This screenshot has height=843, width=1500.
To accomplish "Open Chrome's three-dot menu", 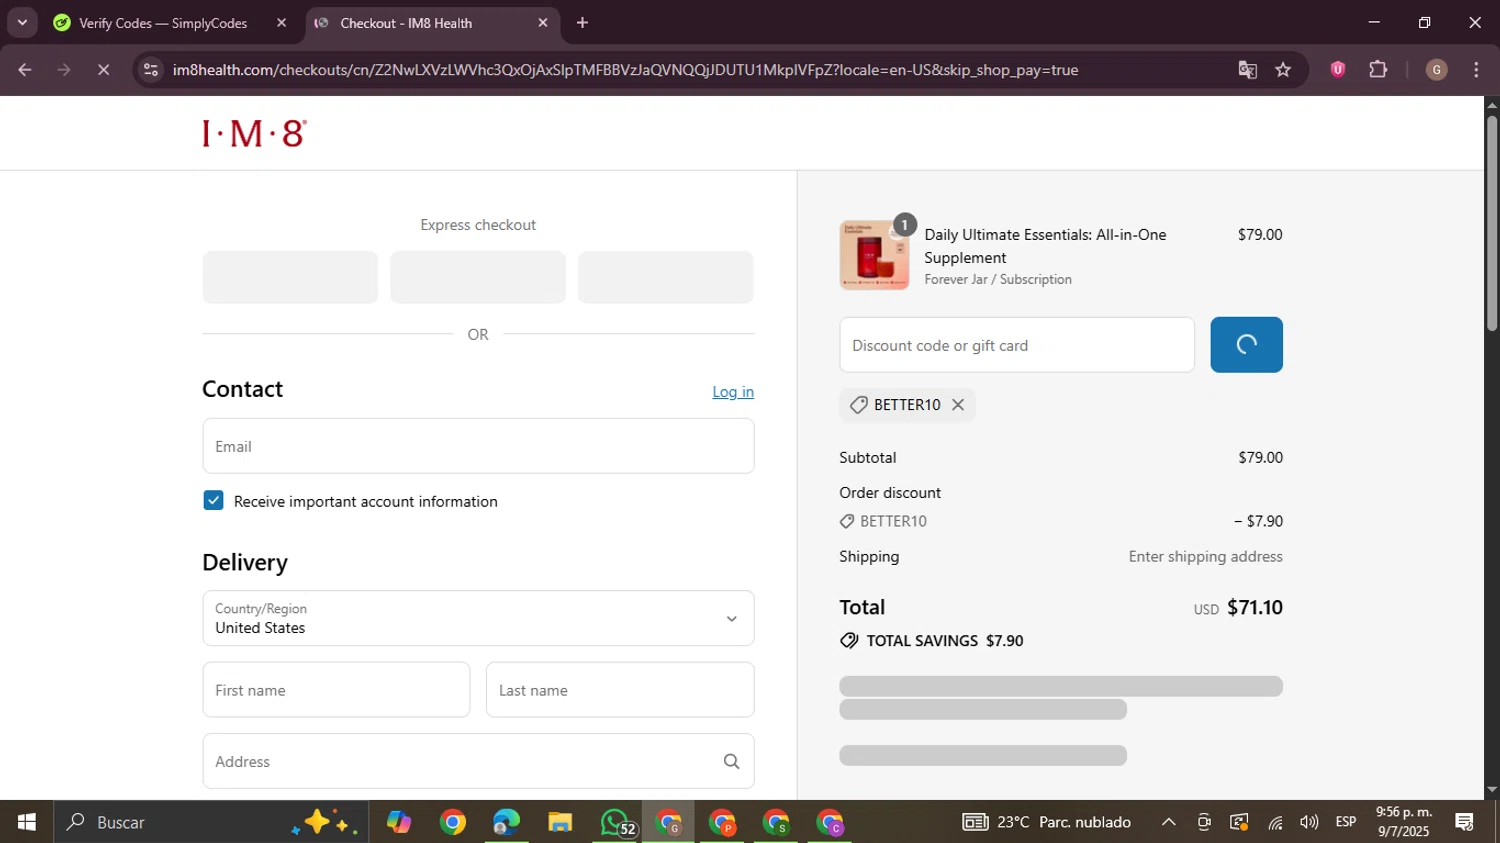I will click(1476, 69).
